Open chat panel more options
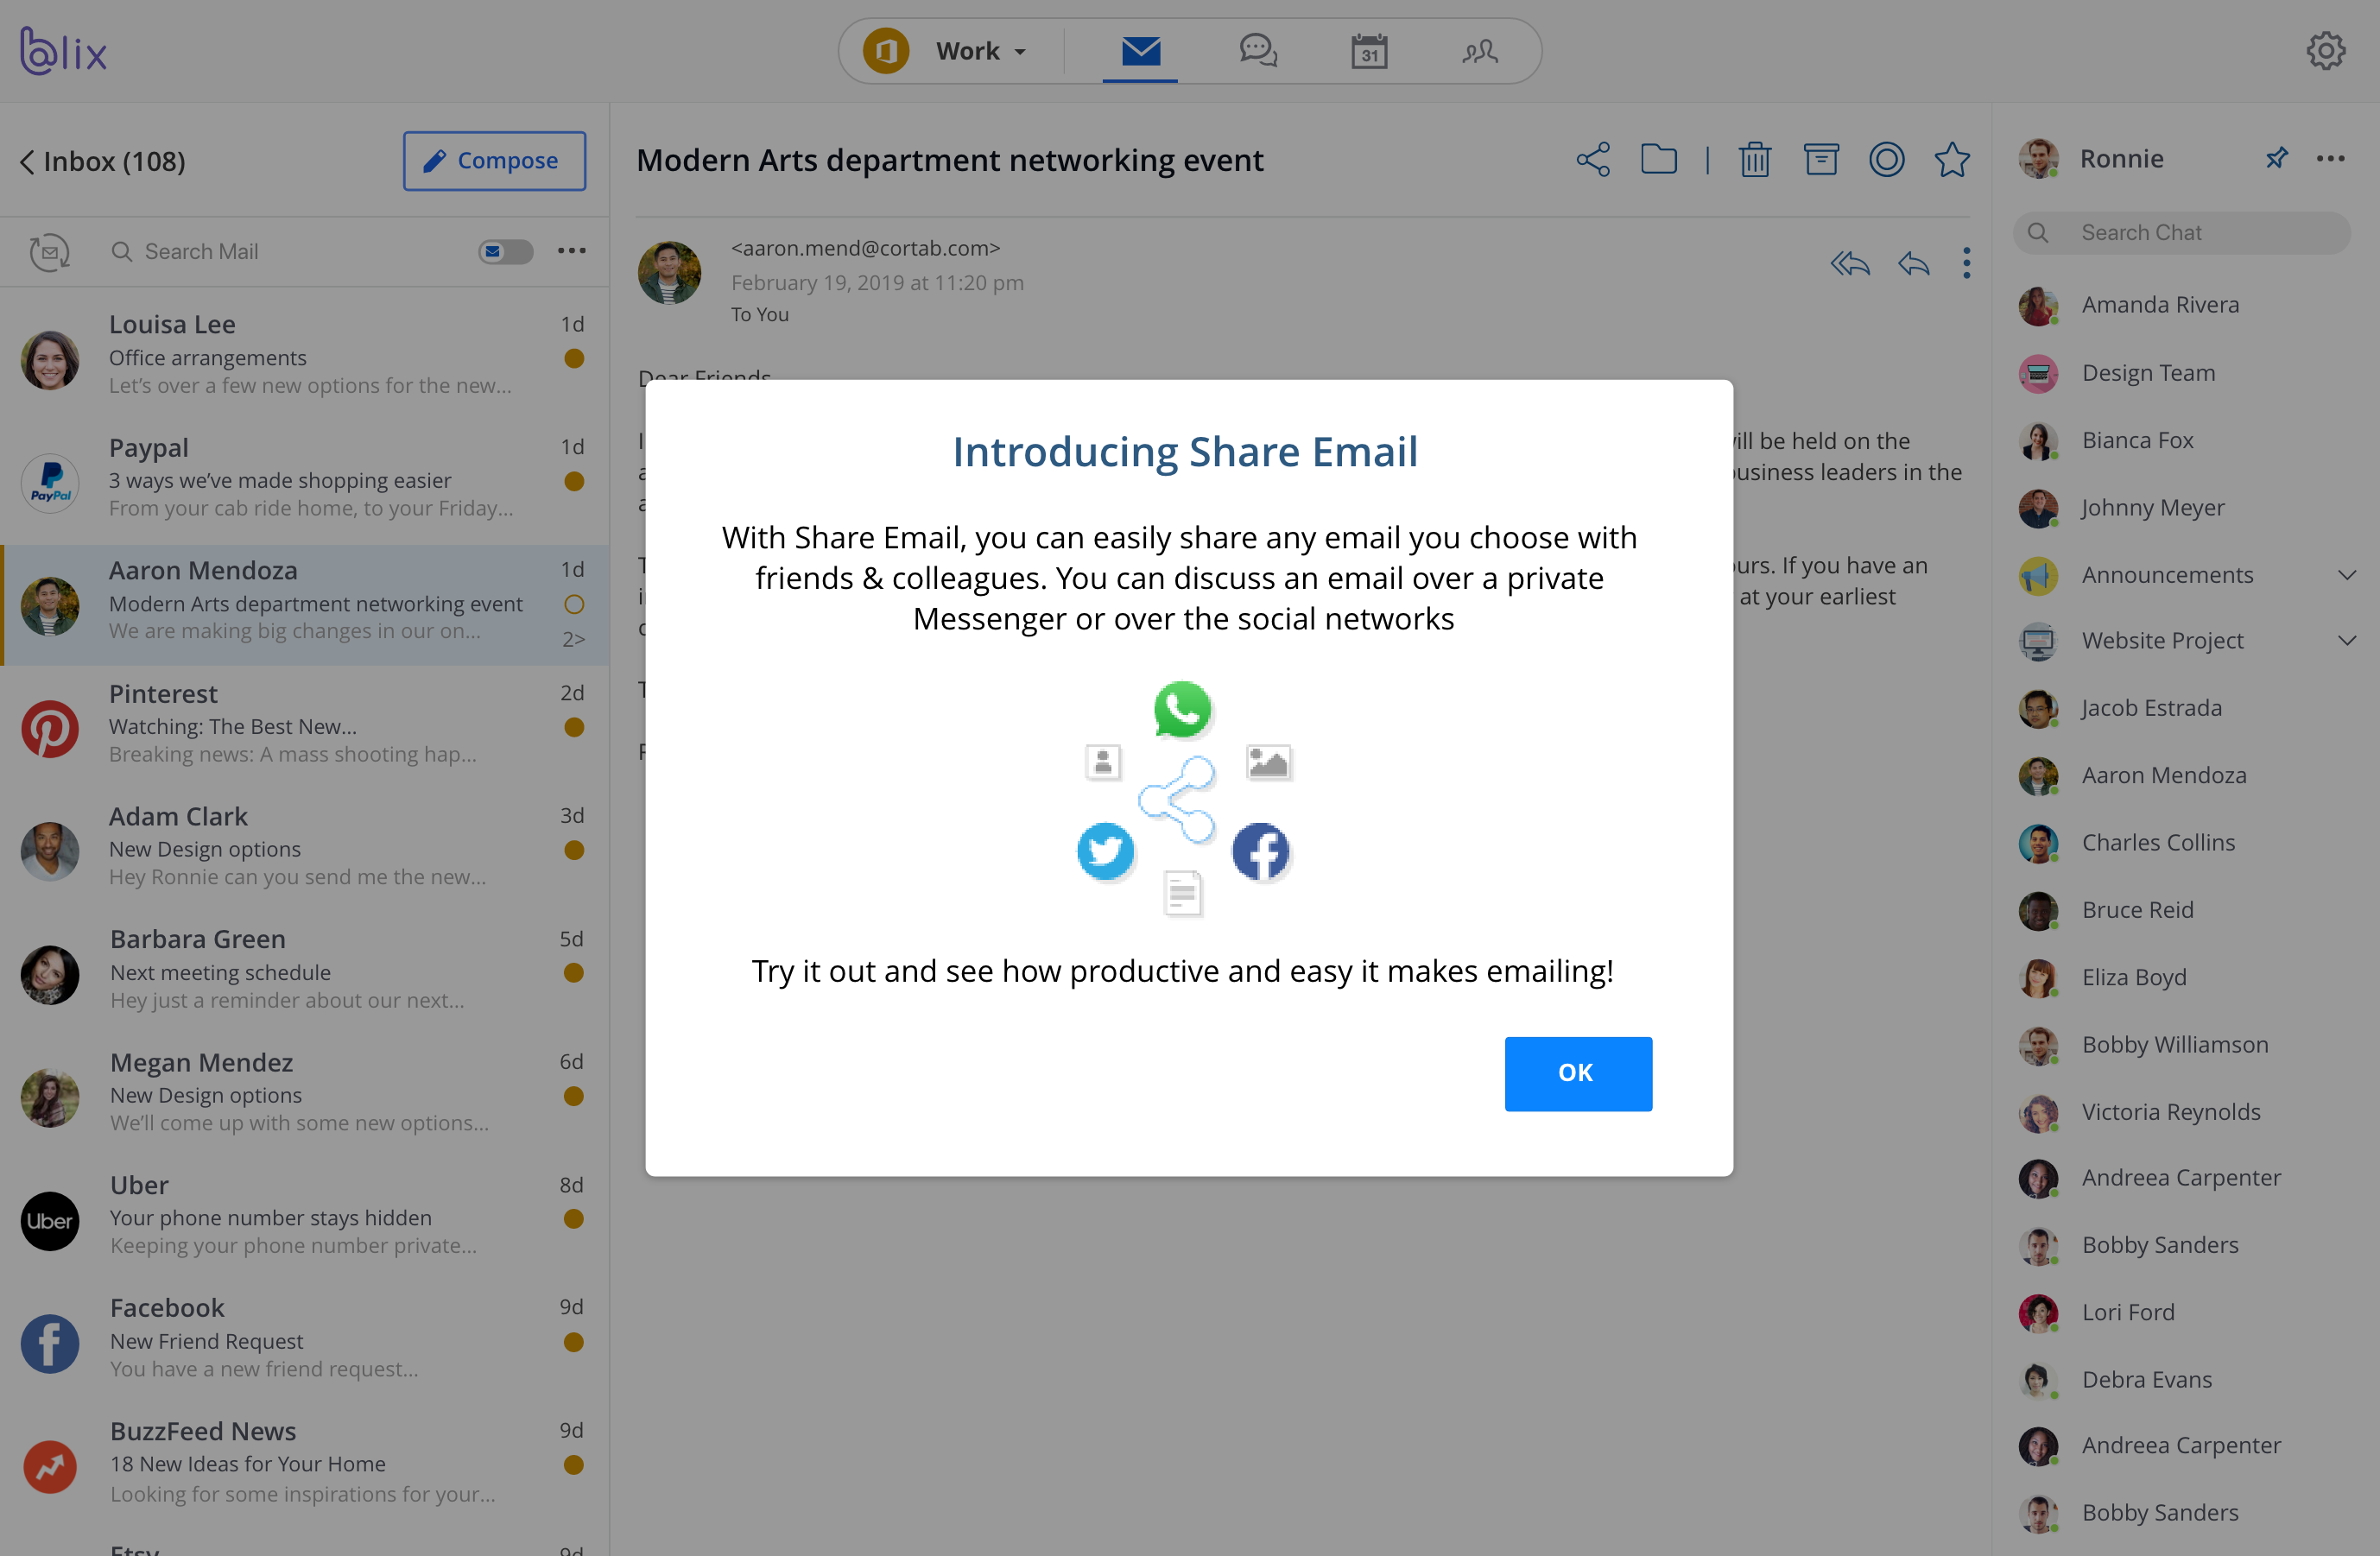Viewport: 2380px width, 1556px height. 2331,158
